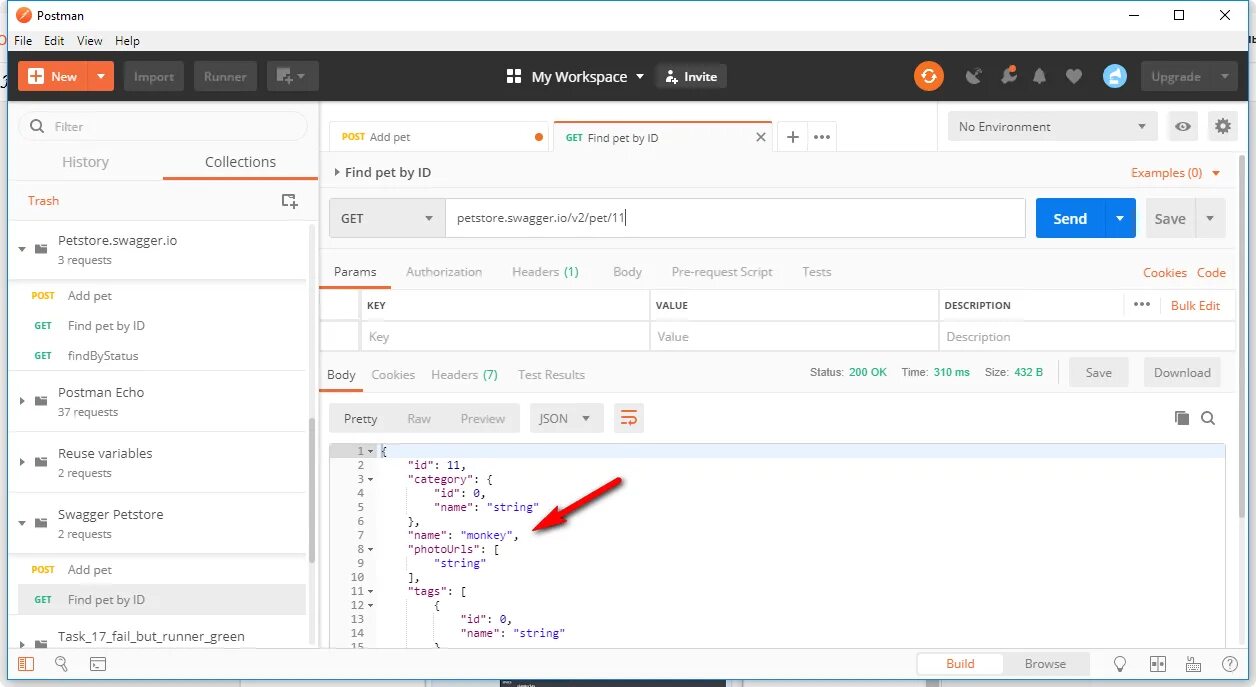The width and height of the screenshot is (1256, 687).
Task: Add a new request tab with plus
Action: [792, 137]
